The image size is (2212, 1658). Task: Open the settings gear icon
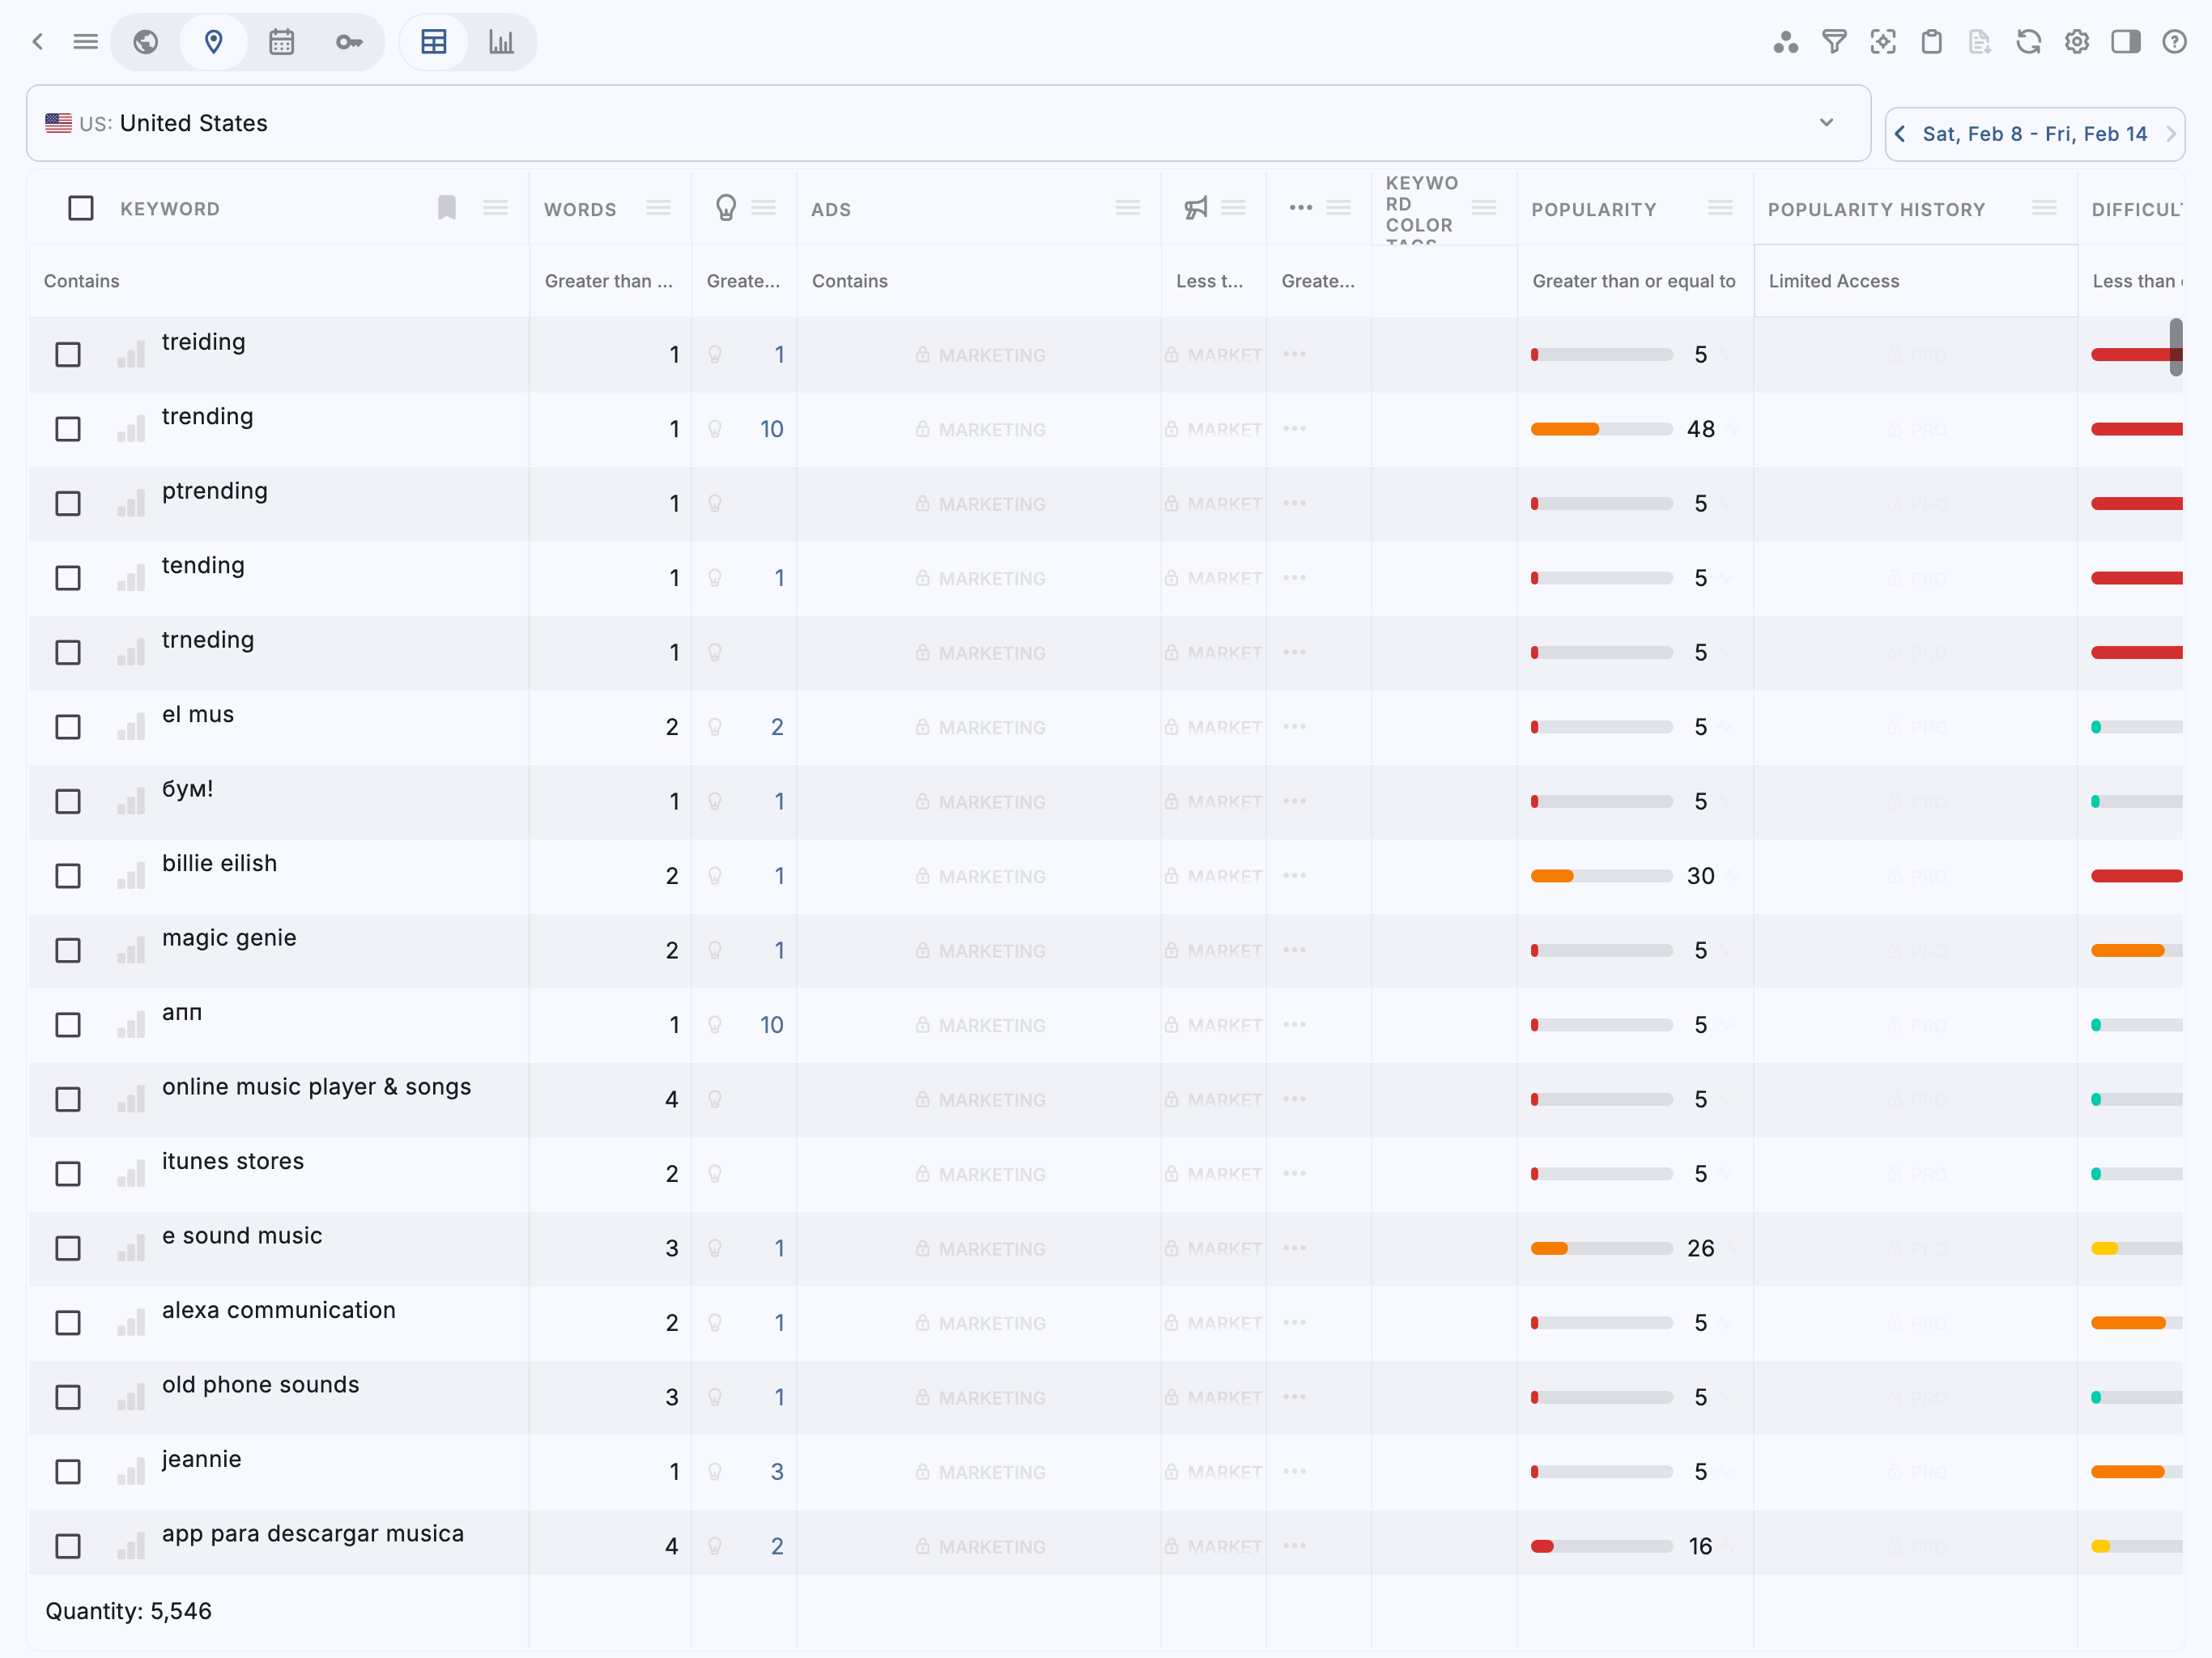[2077, 42]
